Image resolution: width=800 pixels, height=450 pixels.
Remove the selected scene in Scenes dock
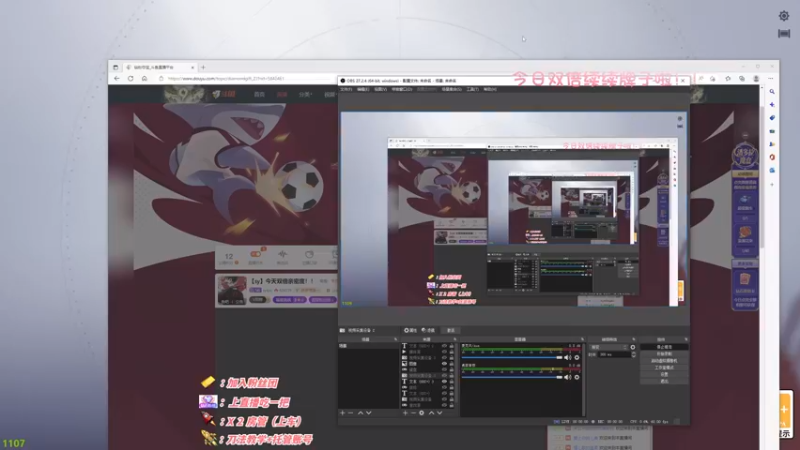tap(351, 413)
